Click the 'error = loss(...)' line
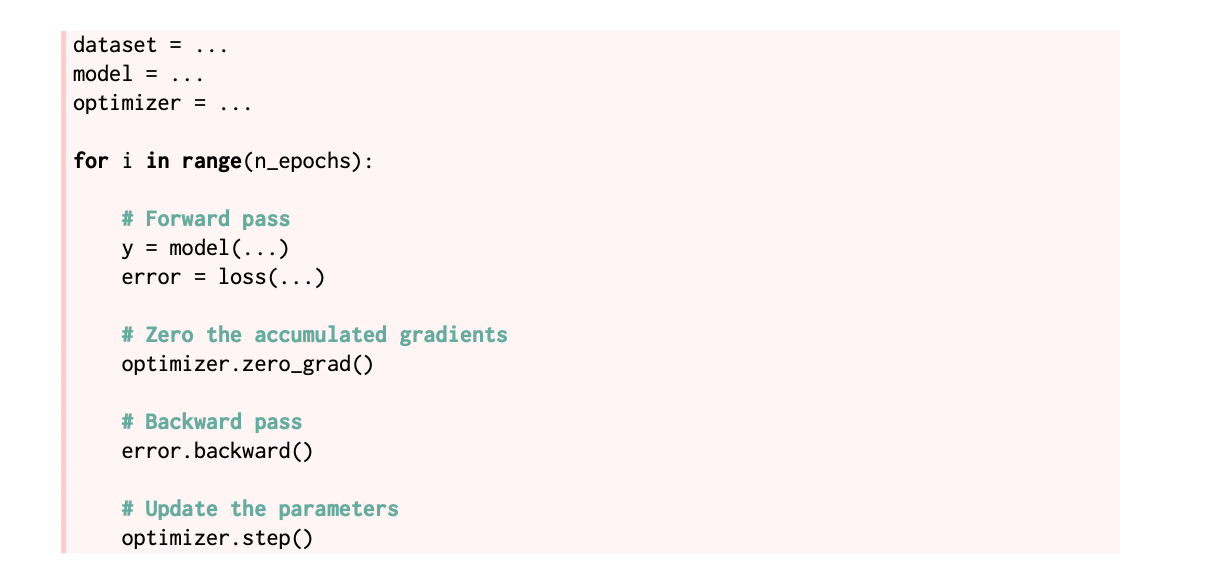This screenshot has height=570, width=1218. coord(224,277)
